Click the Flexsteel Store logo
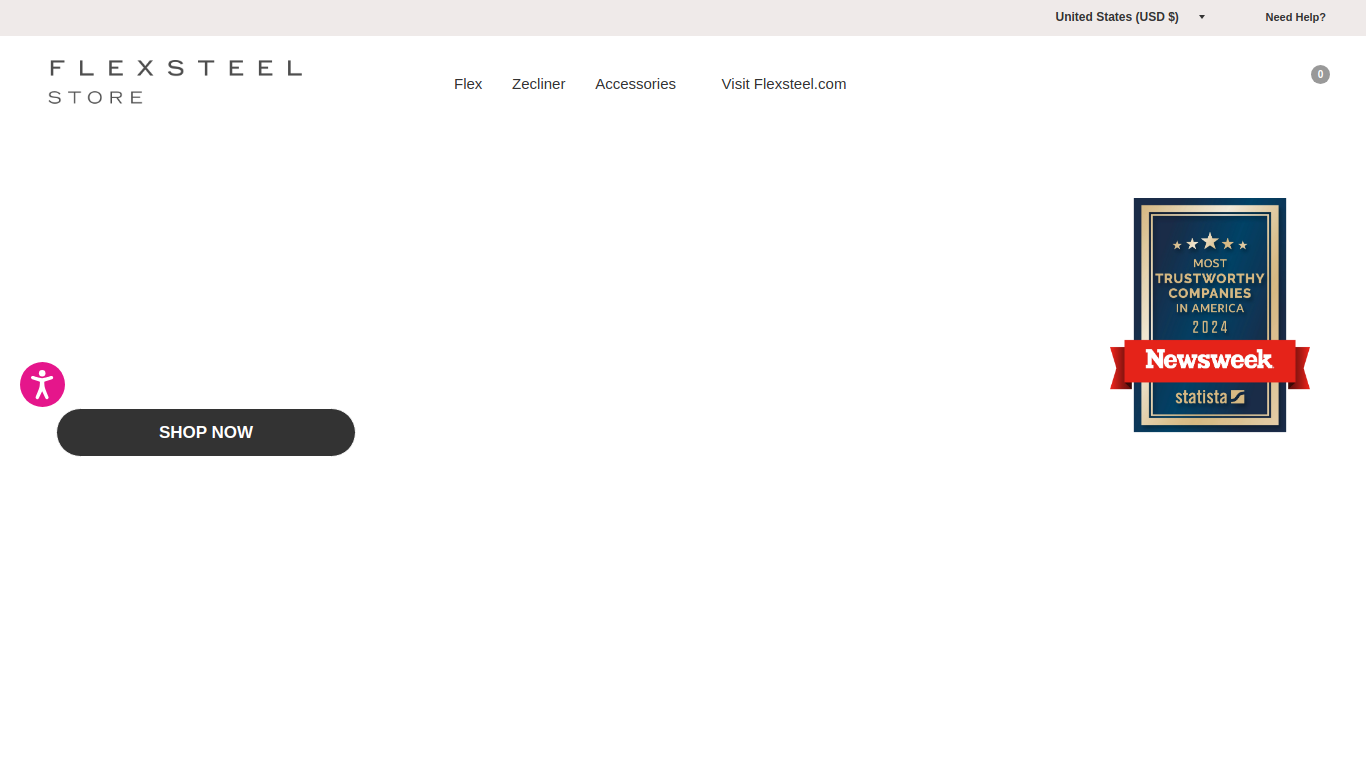1366x768 pixels. coord(175,82)
